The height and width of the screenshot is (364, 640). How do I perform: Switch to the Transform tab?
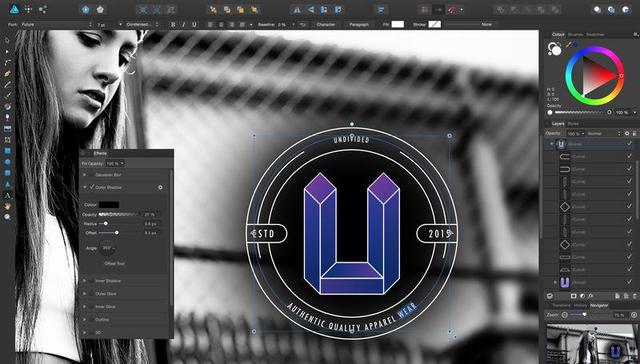561,305
